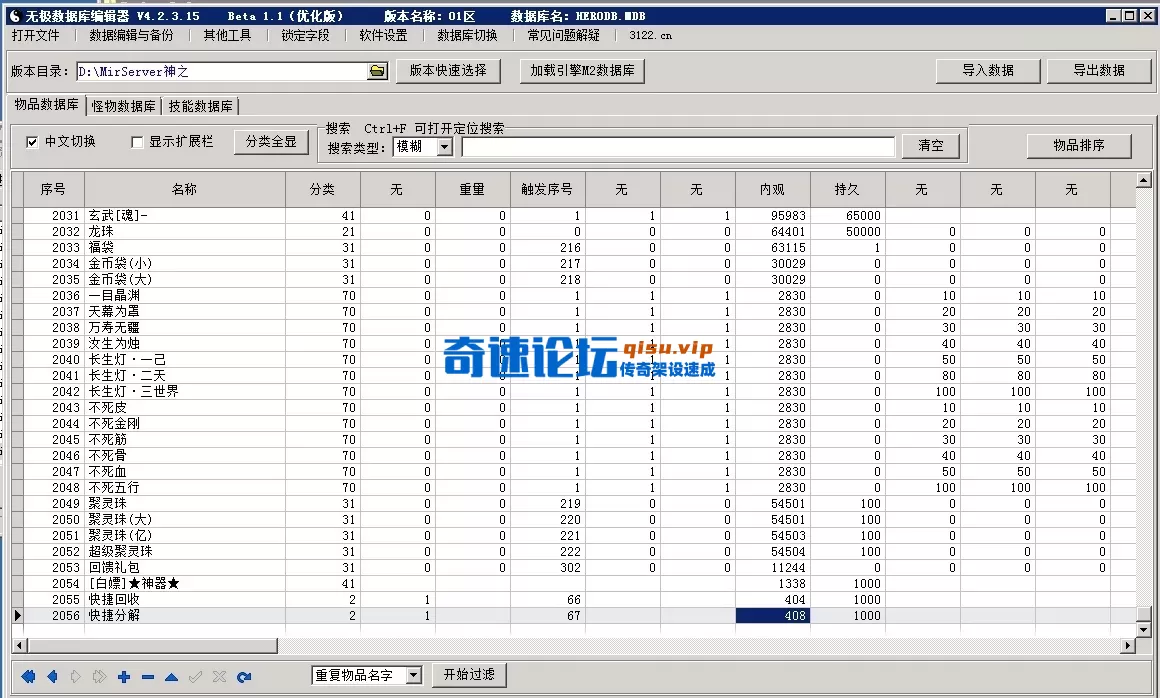Add new record with plus icon

click(124, 677)
